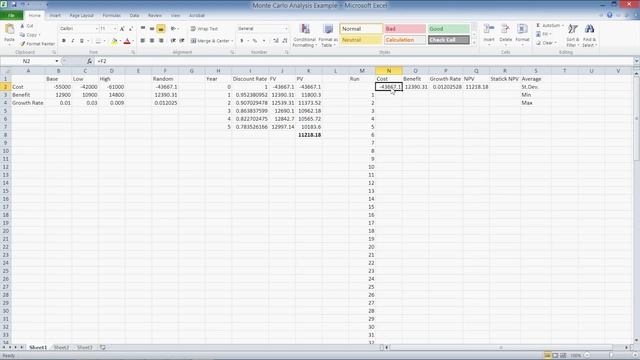Toggle Middle Align
The height and width of the screenshot is (360, 640).
(x=152, y=29)
